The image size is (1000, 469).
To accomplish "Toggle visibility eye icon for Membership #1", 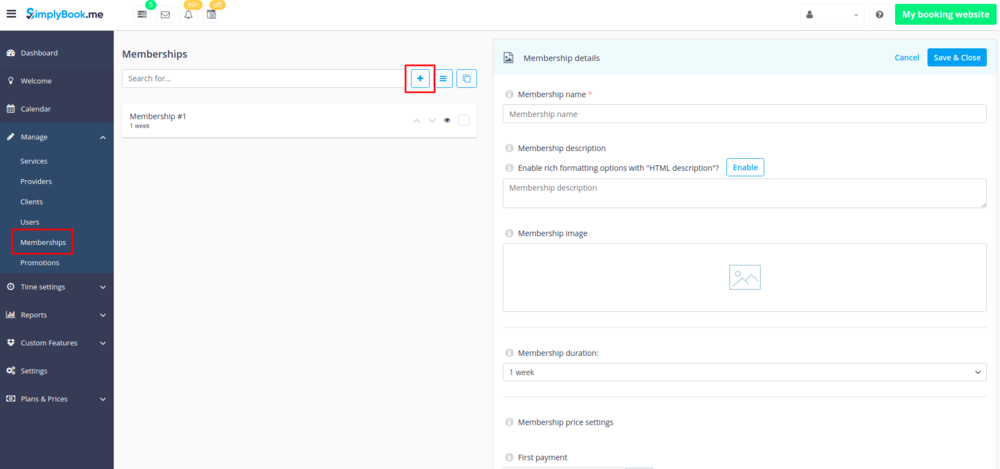I will (x=447, y=121).
